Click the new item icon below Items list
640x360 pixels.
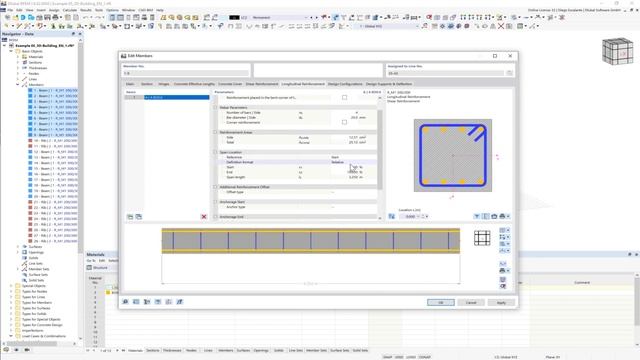(x=130, y=217)
